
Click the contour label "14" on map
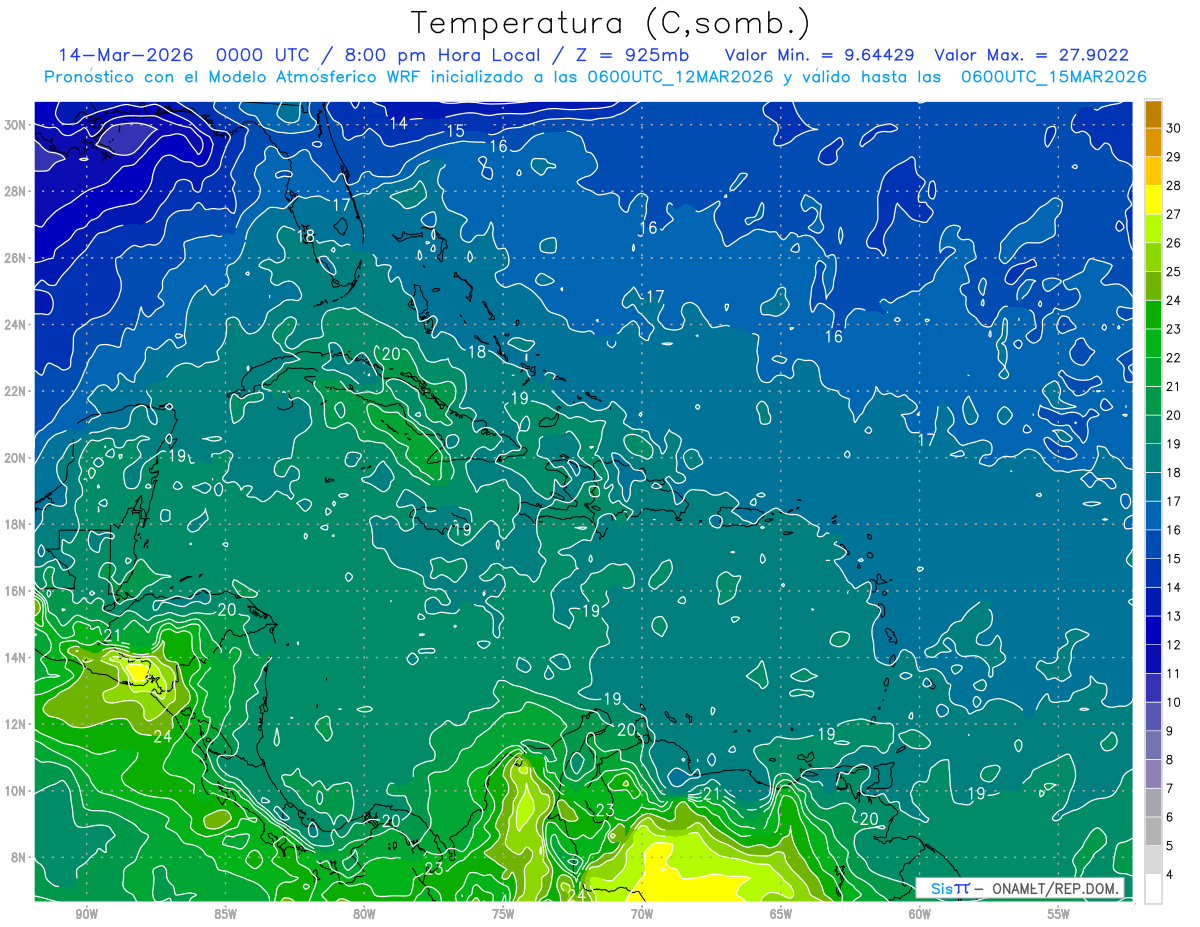click(x=399, y=123)
